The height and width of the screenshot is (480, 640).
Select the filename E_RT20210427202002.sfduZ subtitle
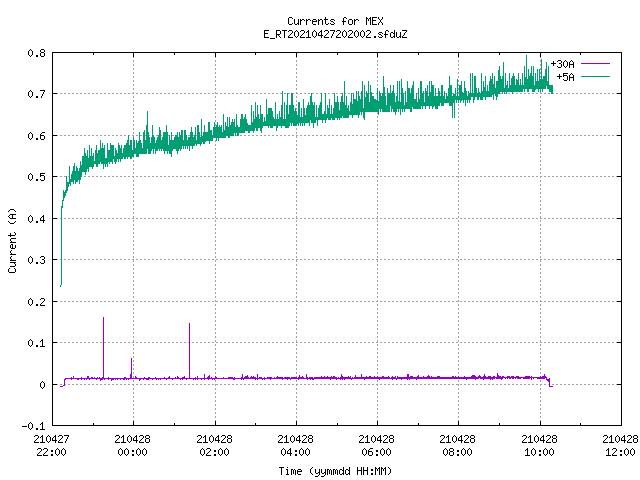[x=335, y=34]
